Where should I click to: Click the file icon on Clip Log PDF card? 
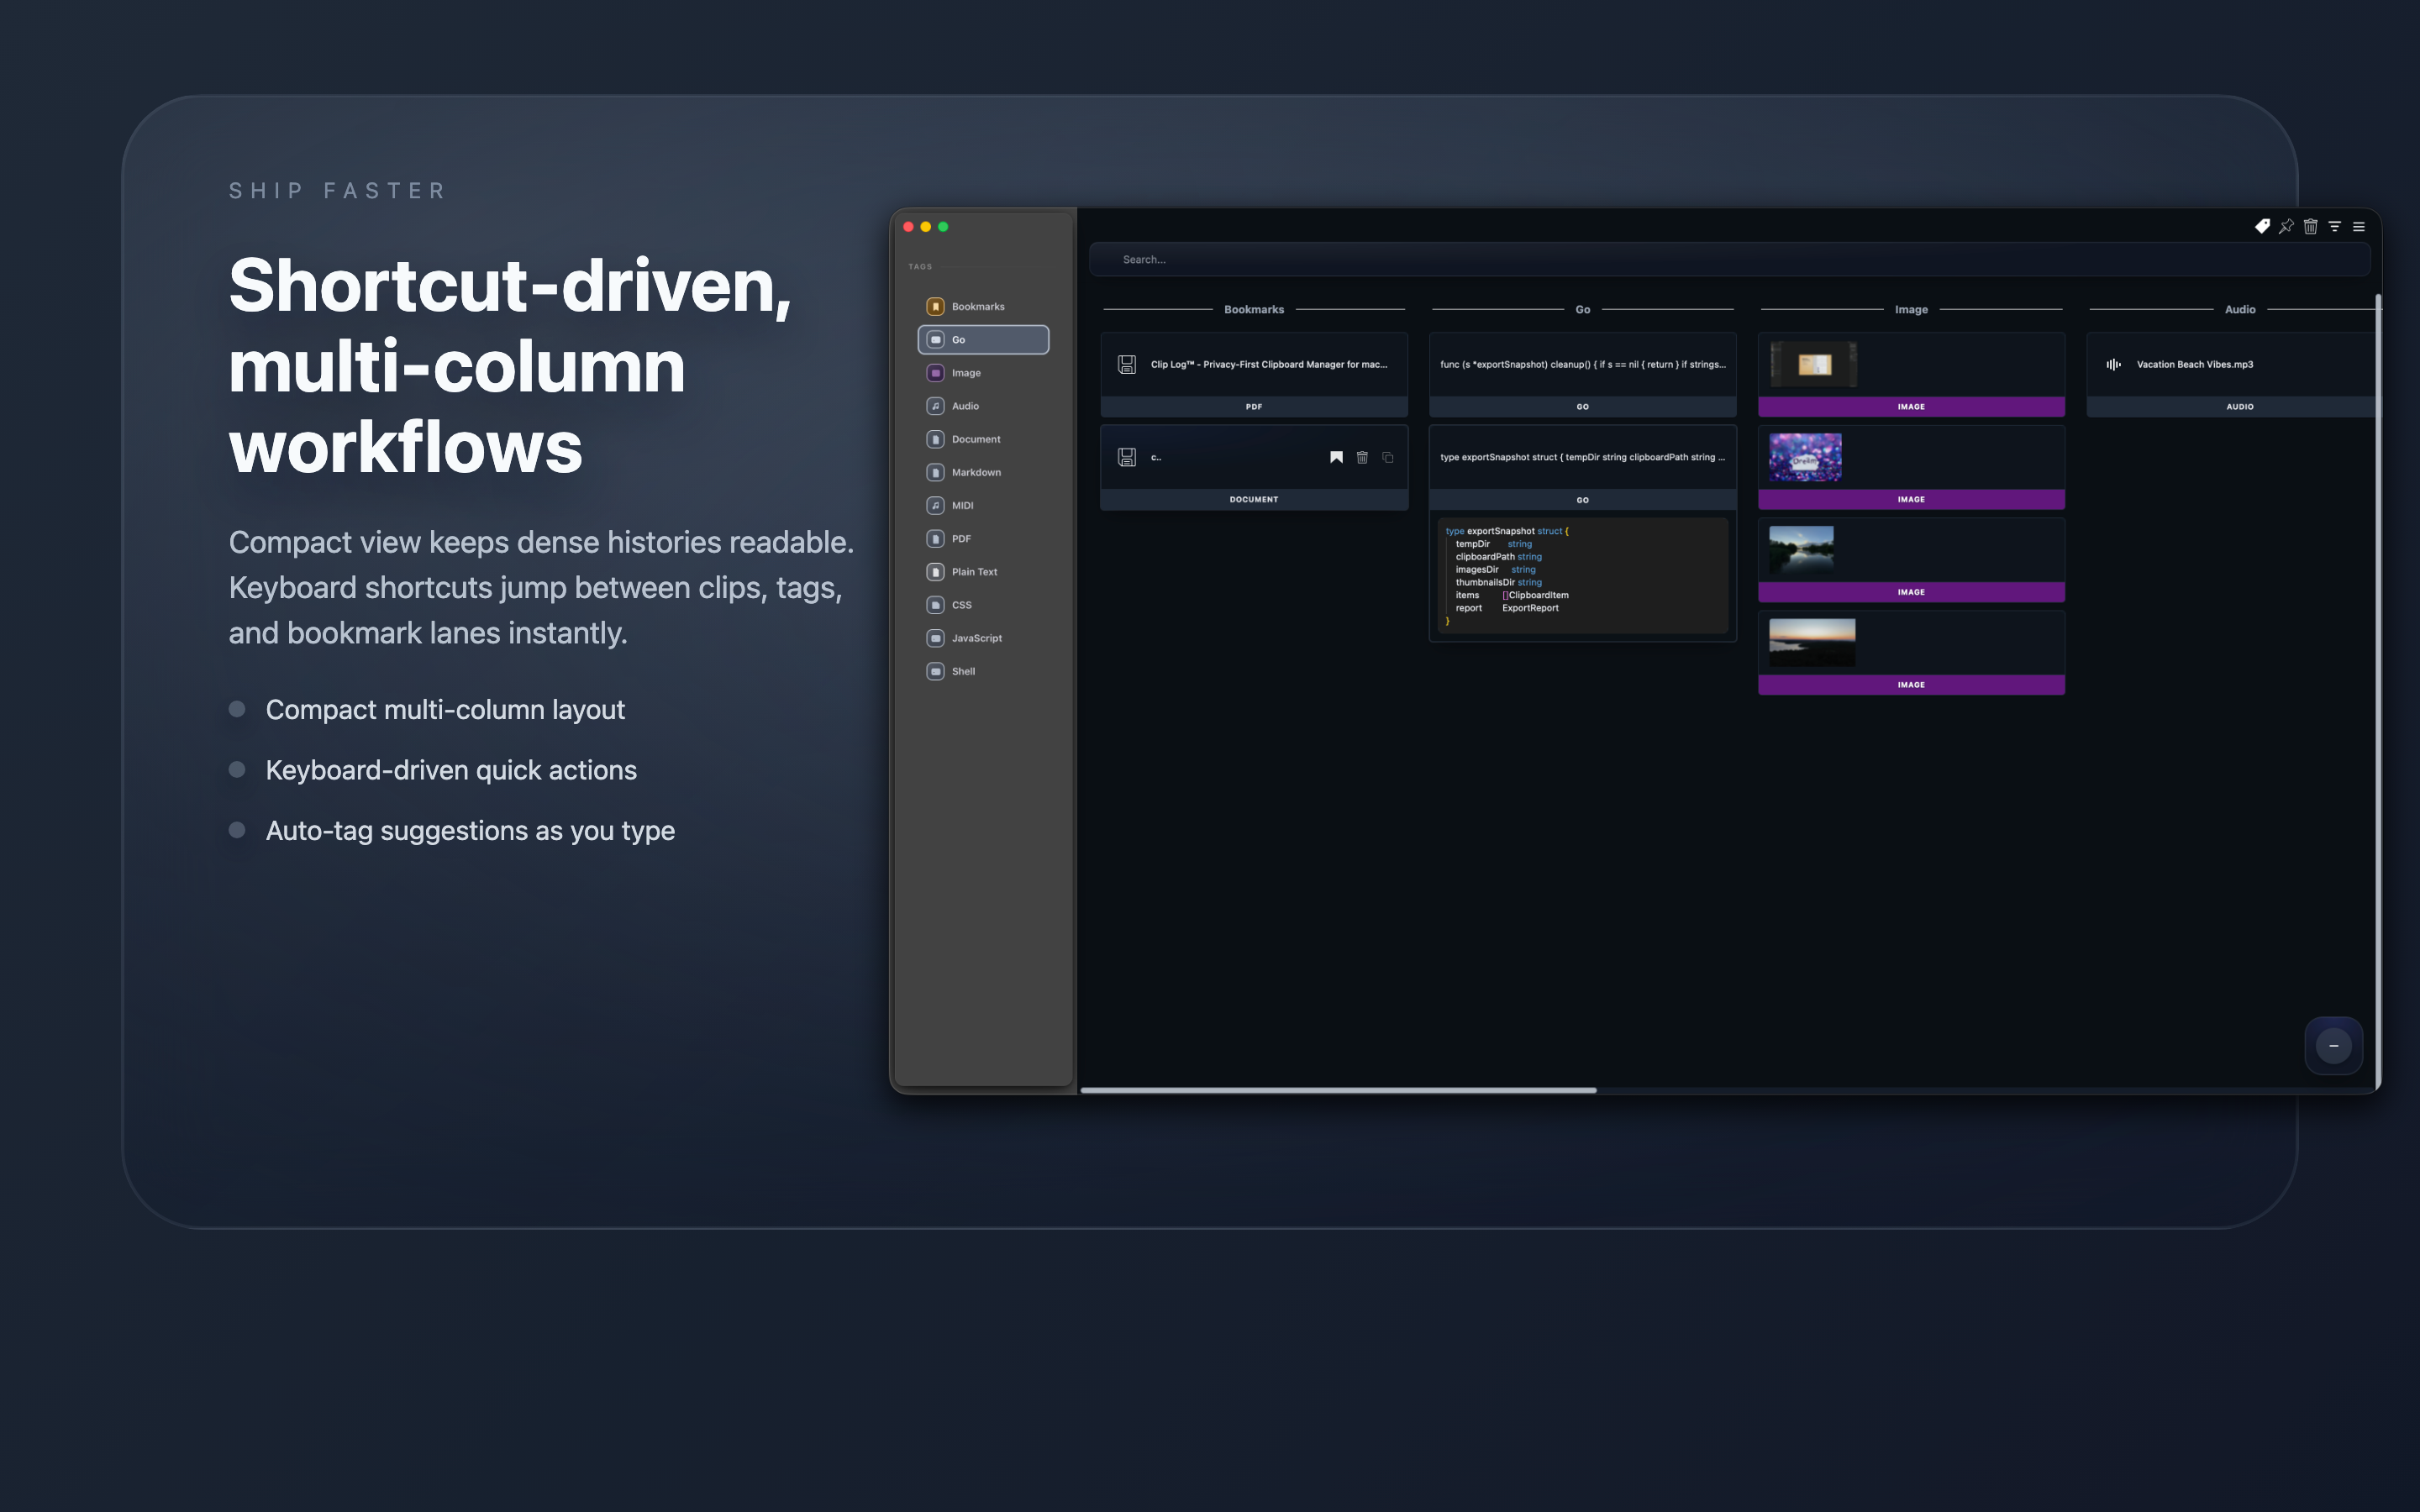pos(1127,364)
